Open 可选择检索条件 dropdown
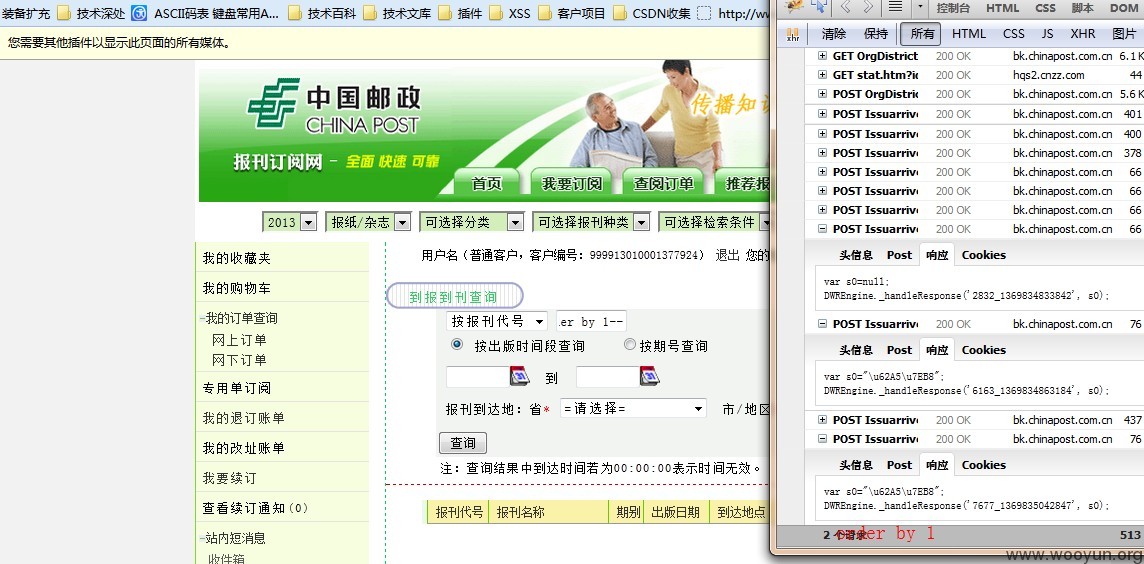This screenshot has height=564, width=1144. (716, 223)
